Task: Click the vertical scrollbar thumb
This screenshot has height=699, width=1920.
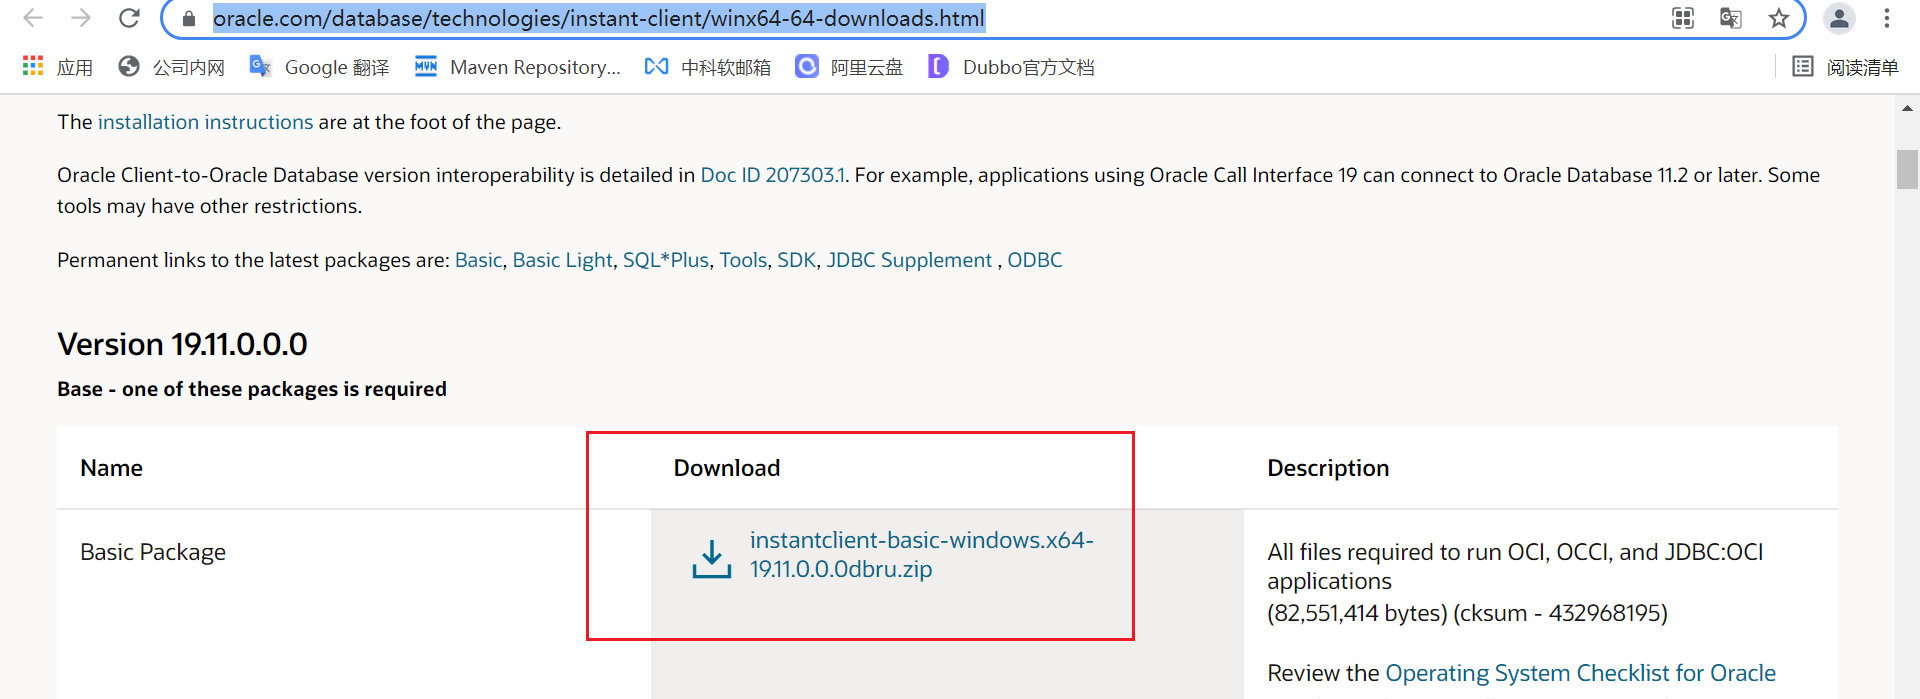Action: point(1907,169)
